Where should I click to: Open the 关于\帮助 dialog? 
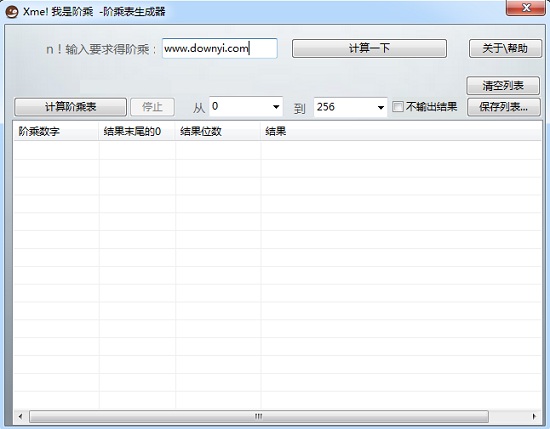click(x=505, y=48)
